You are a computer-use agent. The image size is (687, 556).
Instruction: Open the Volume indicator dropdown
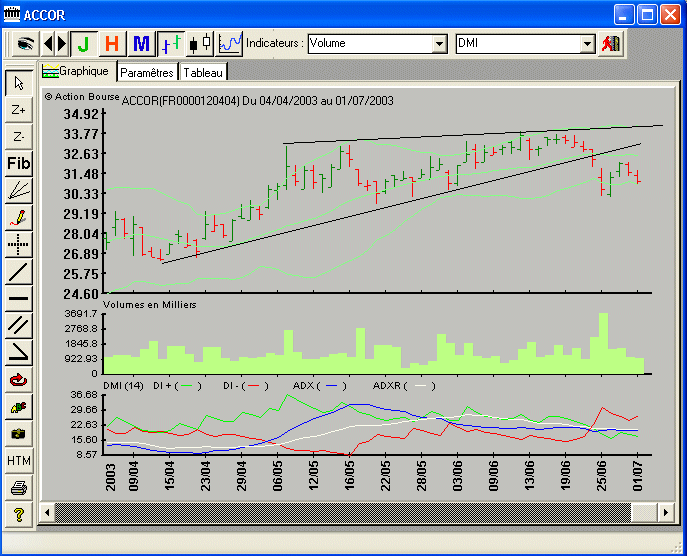tap(439, 44)
